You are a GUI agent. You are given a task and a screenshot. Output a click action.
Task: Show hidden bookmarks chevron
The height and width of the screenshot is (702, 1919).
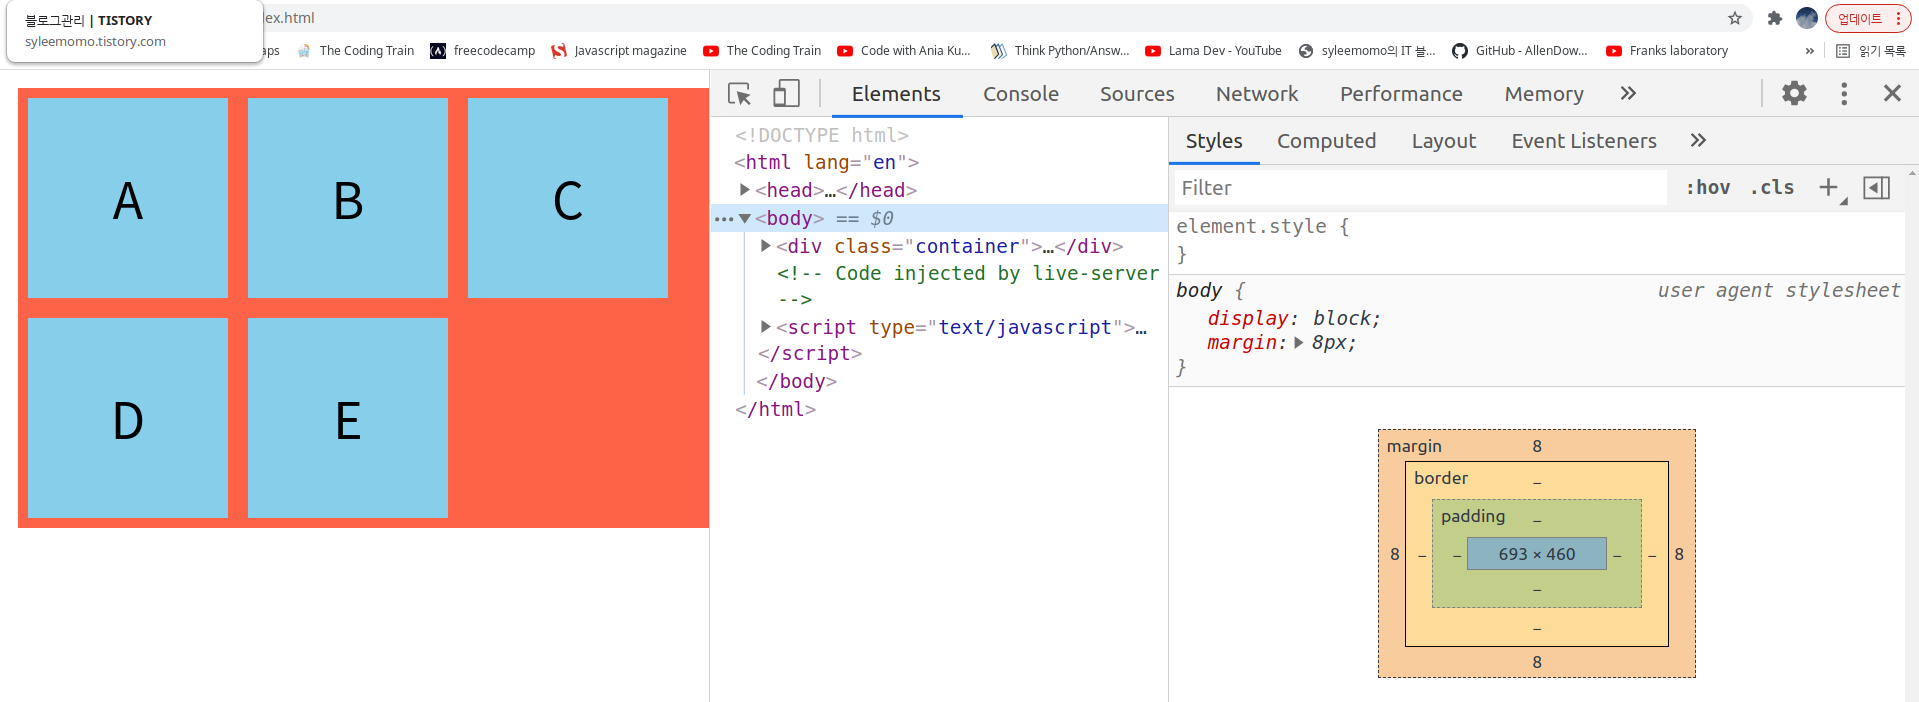pos(1810,51)
